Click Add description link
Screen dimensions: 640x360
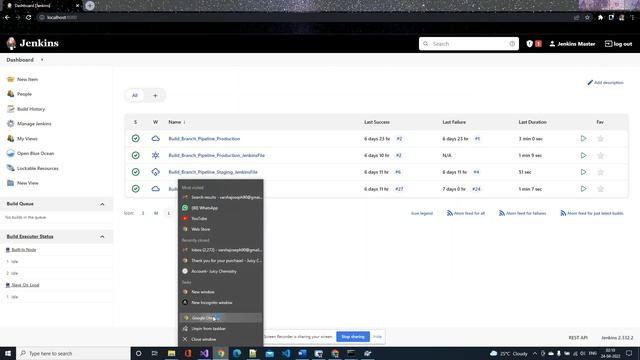[605, 82]
